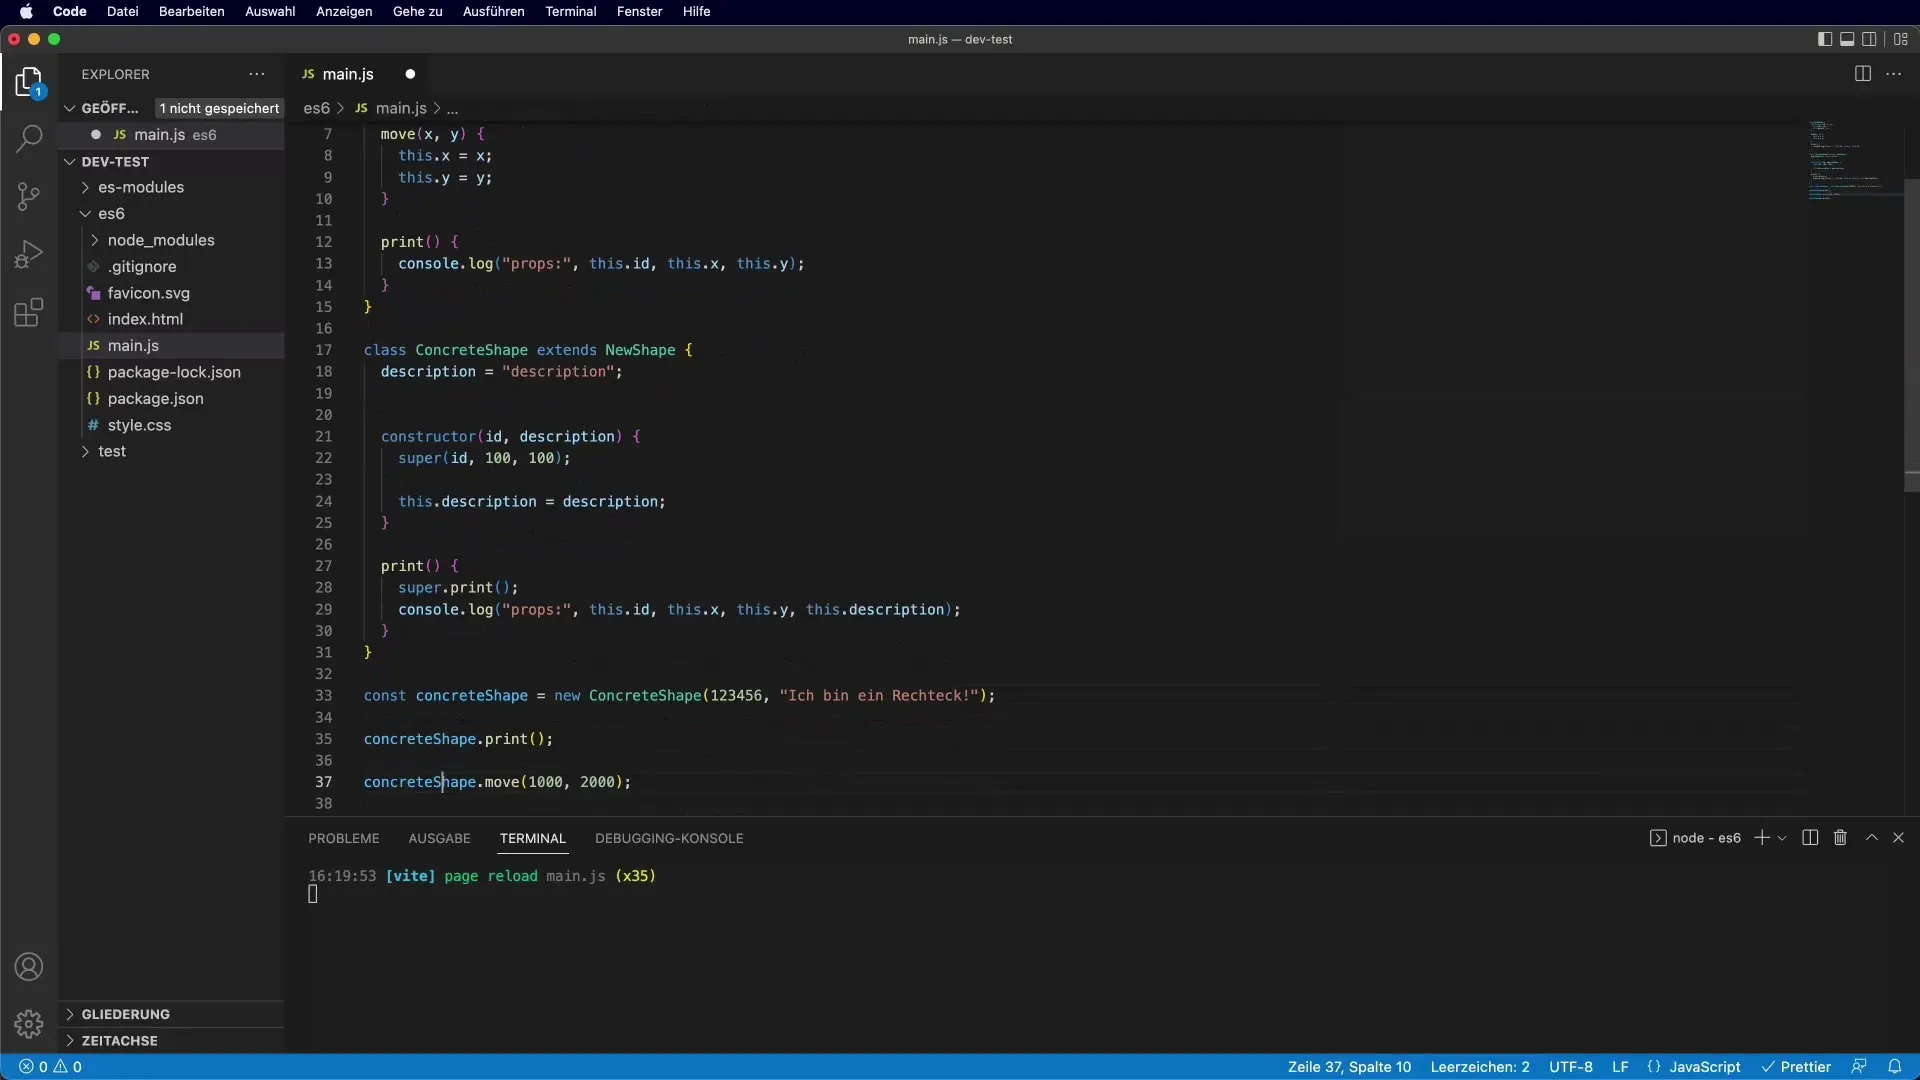
Task: Switch to the AUSGABE panel tab
Action: coord(439,838)
